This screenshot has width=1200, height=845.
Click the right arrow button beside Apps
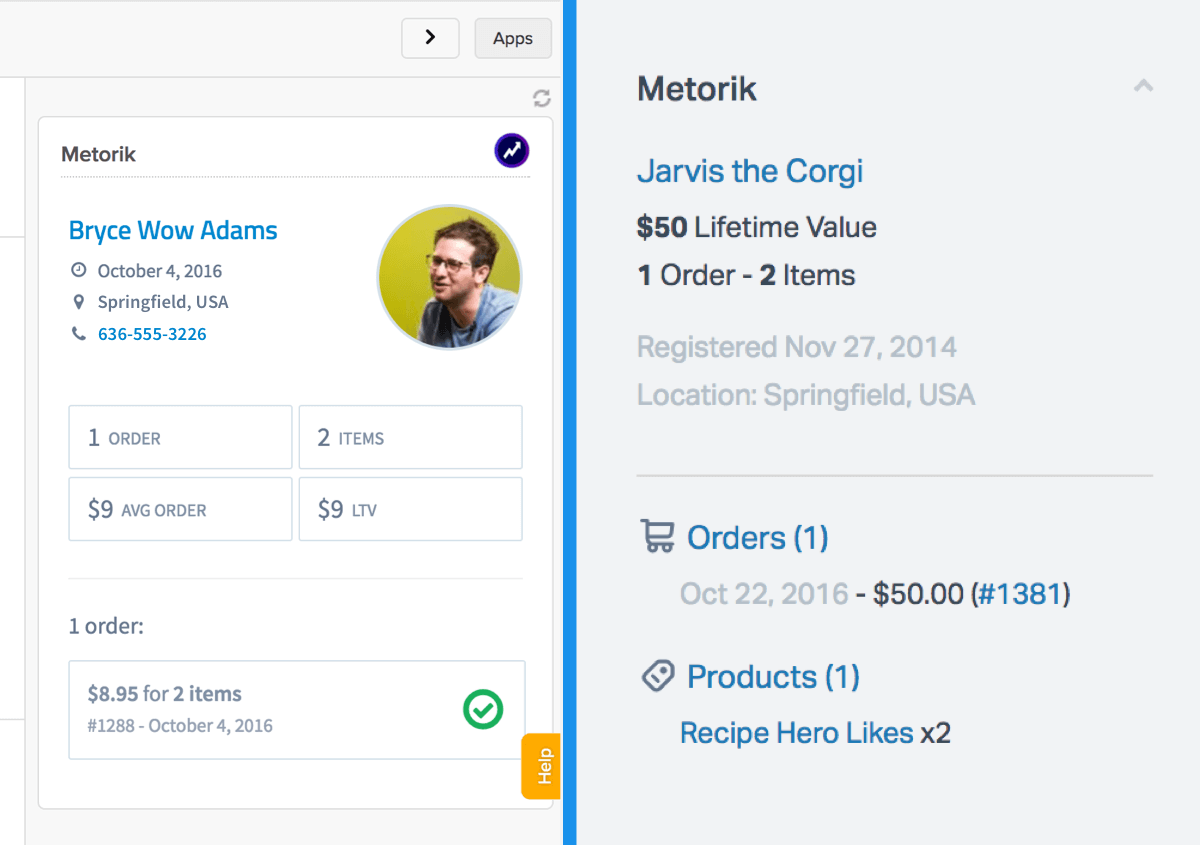tap(430, 38)
